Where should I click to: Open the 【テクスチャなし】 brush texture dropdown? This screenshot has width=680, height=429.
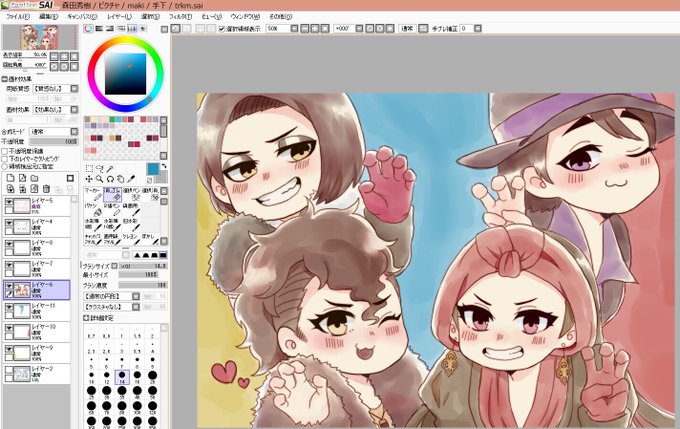click(136, 307)
